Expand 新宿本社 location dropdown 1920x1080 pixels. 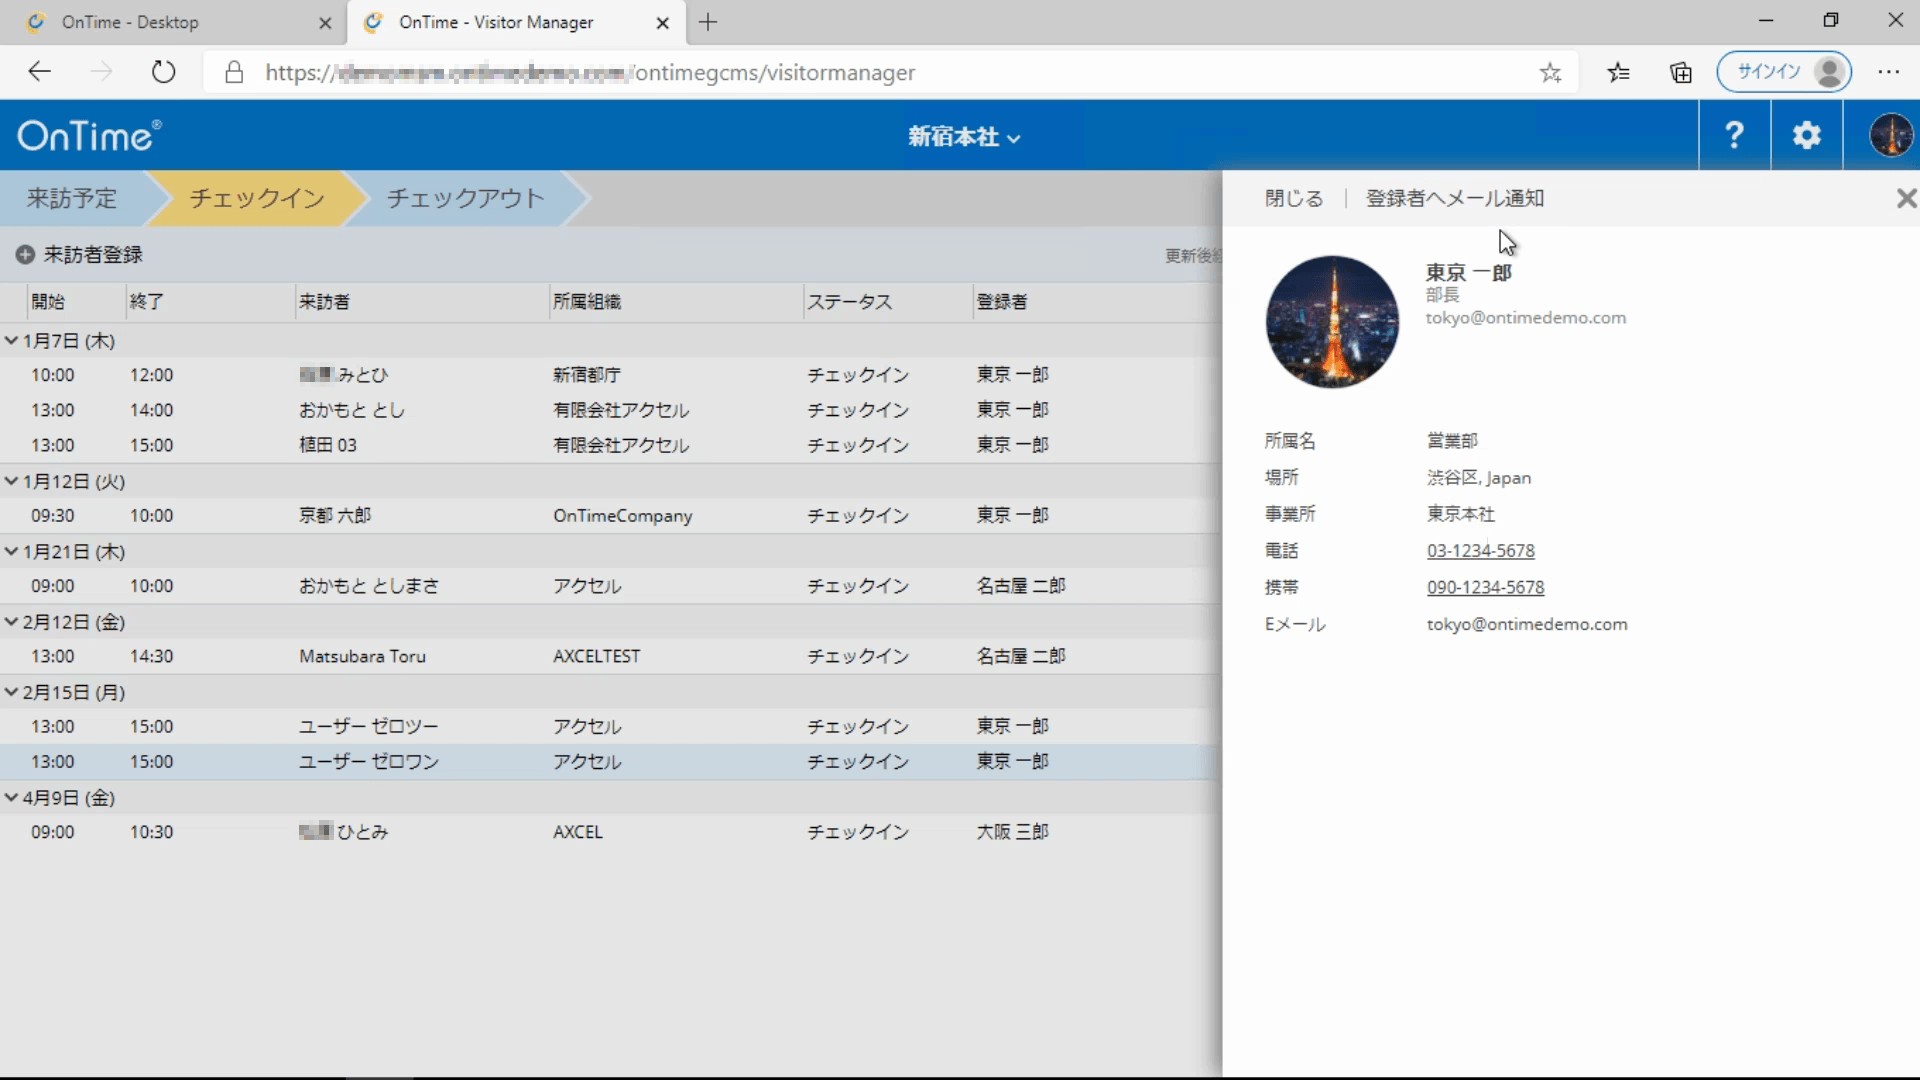click(x=964, y=137)
